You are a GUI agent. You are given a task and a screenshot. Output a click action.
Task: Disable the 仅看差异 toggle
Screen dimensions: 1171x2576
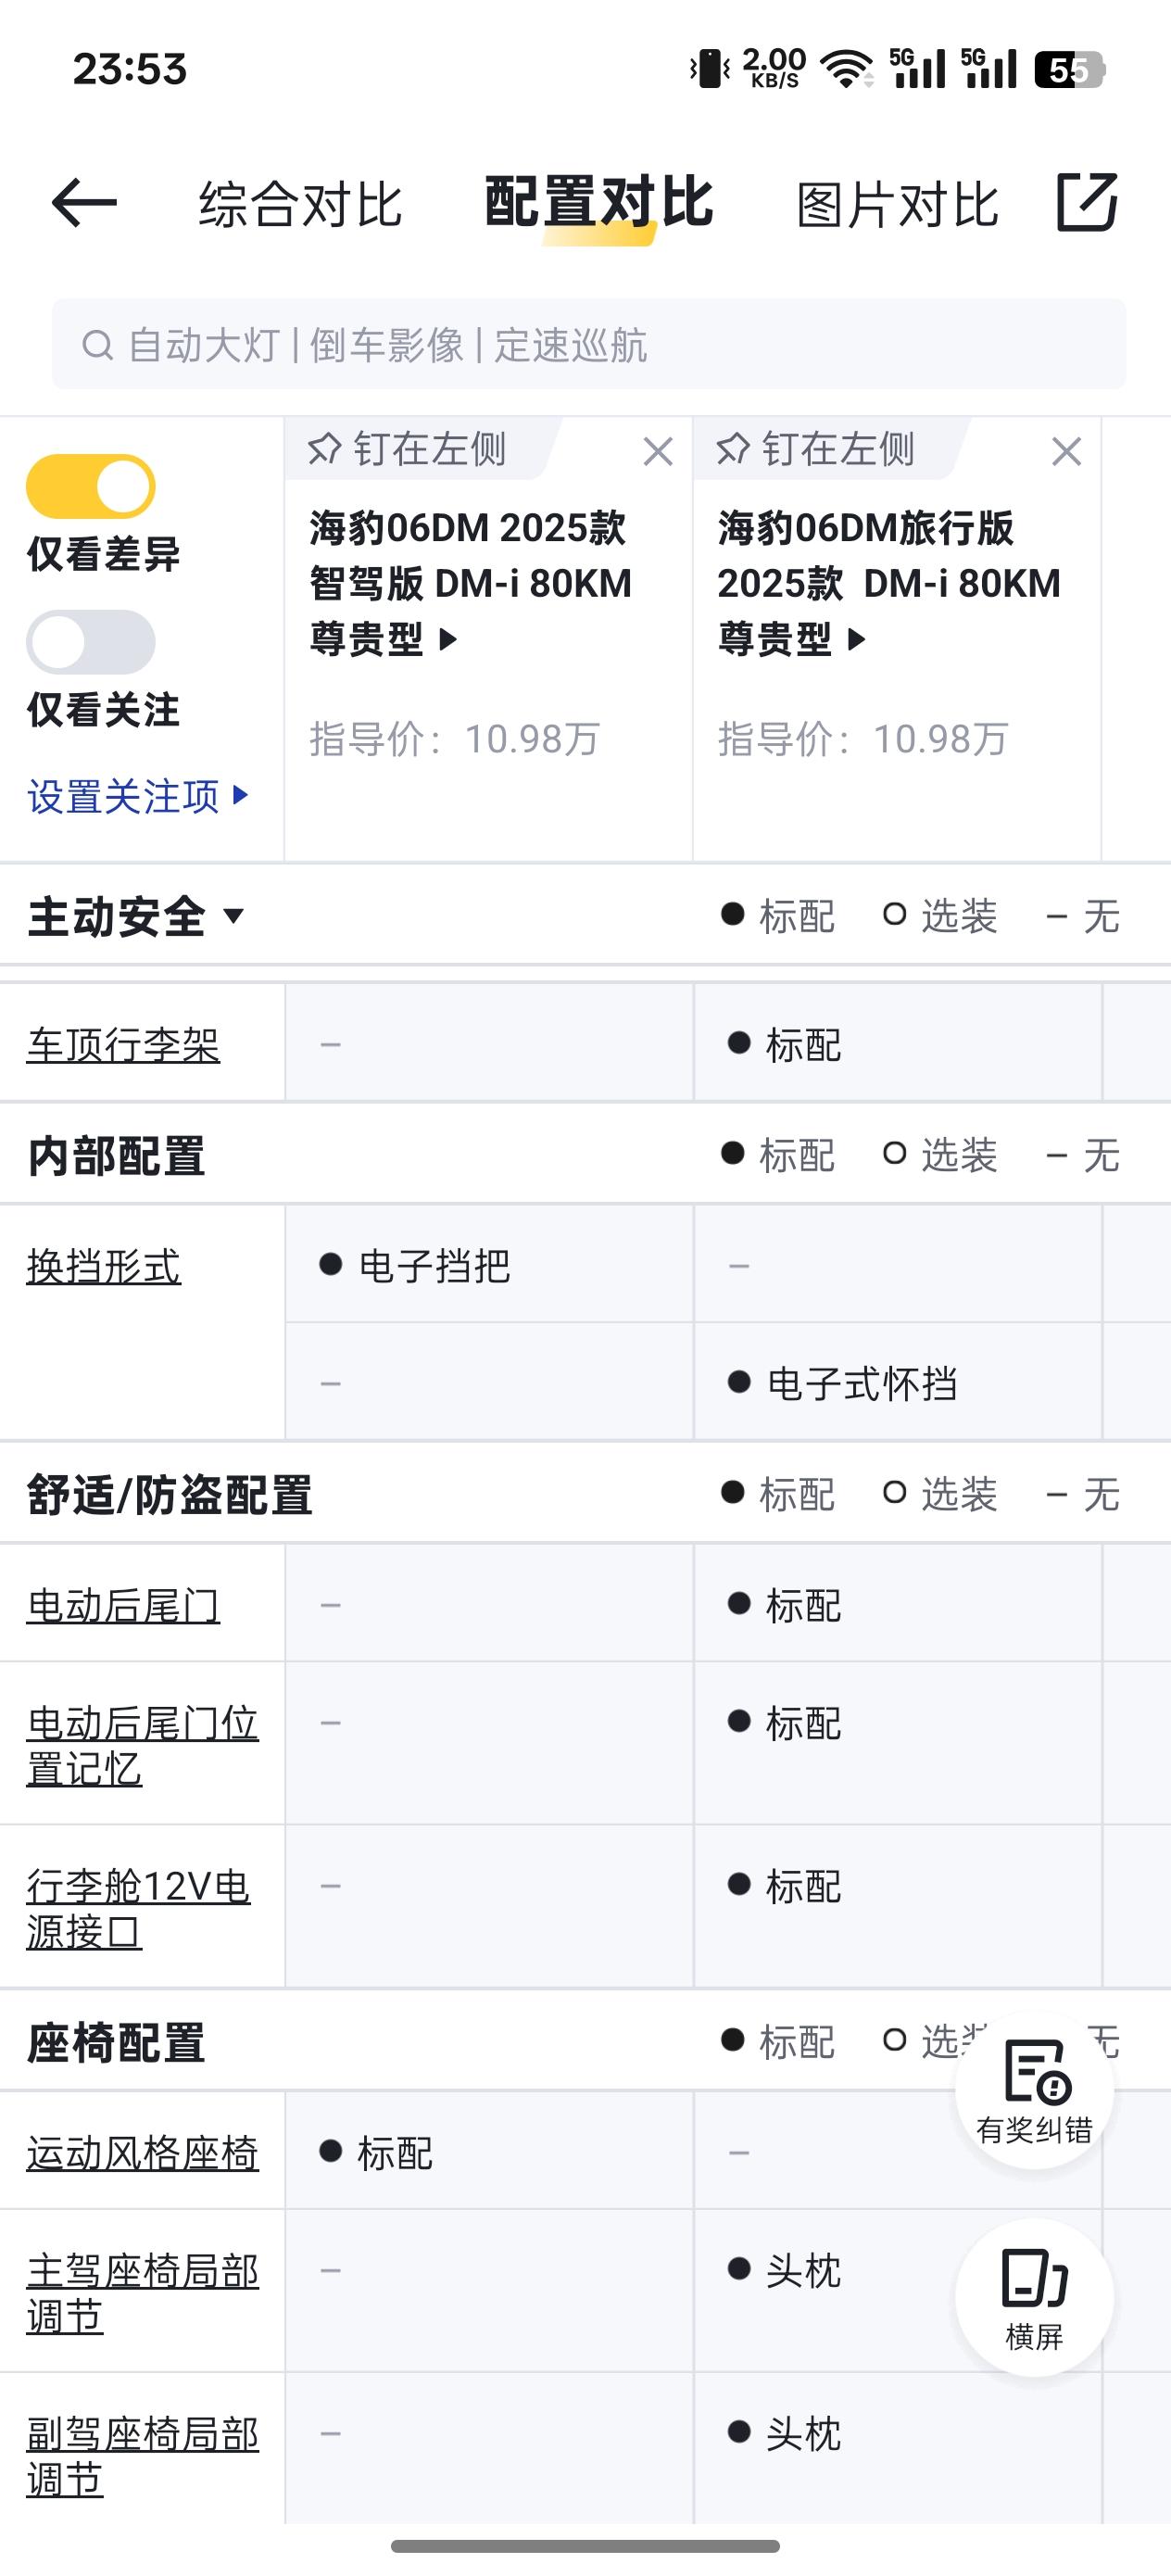click(91, 487)
